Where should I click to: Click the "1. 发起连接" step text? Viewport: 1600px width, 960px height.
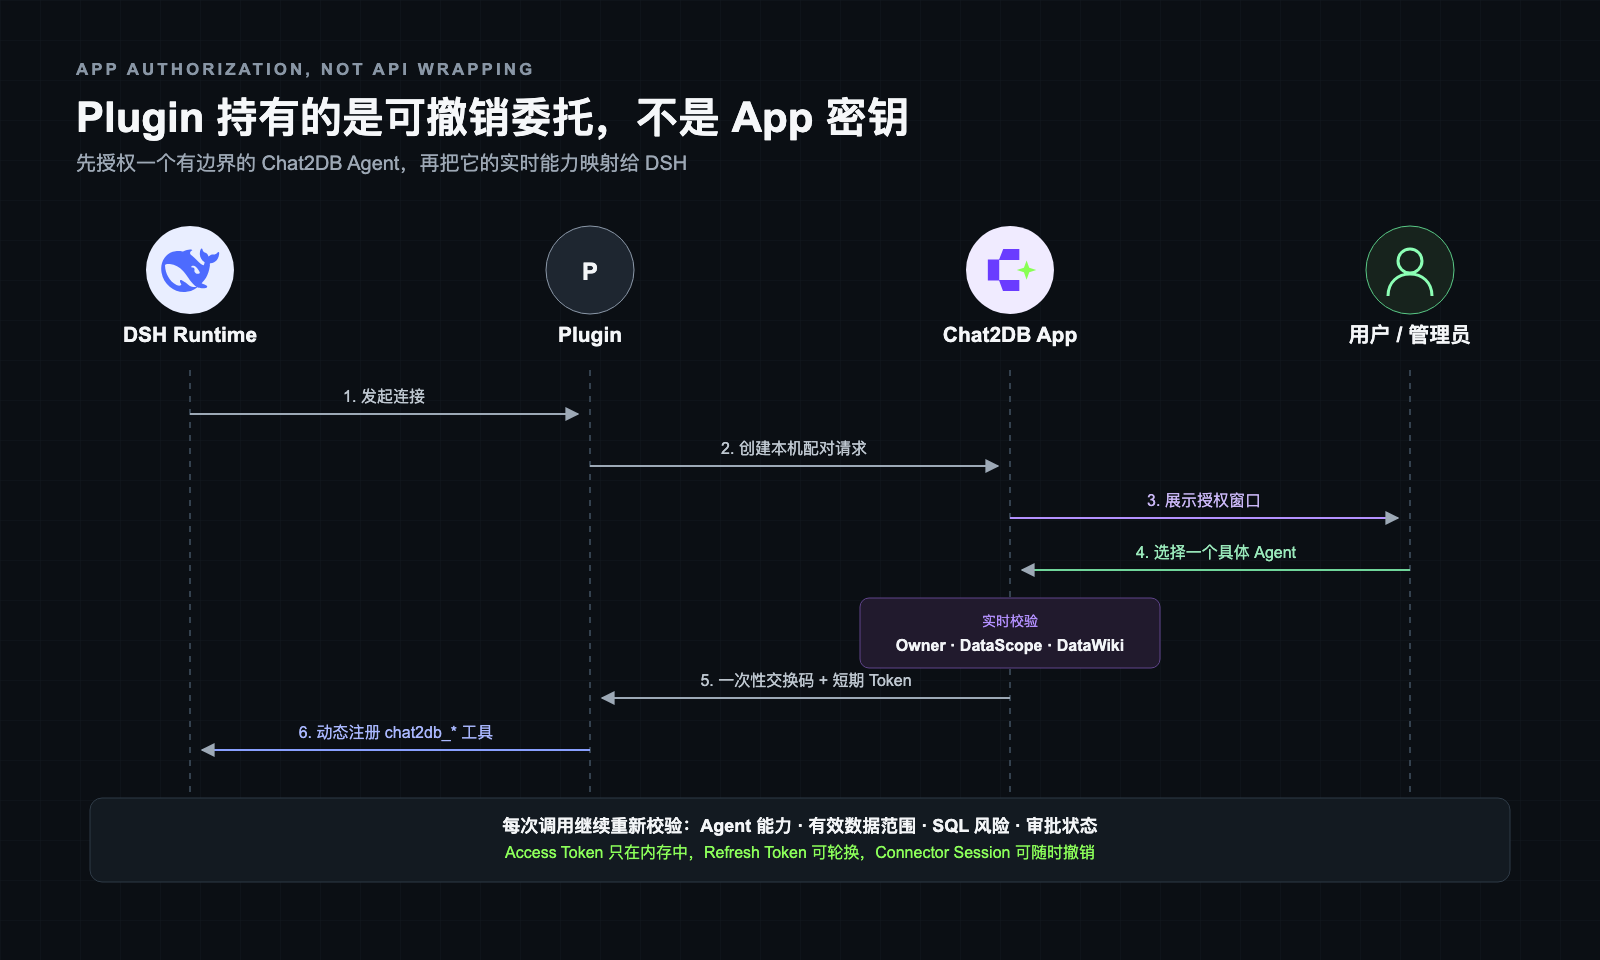pos(384,396)
